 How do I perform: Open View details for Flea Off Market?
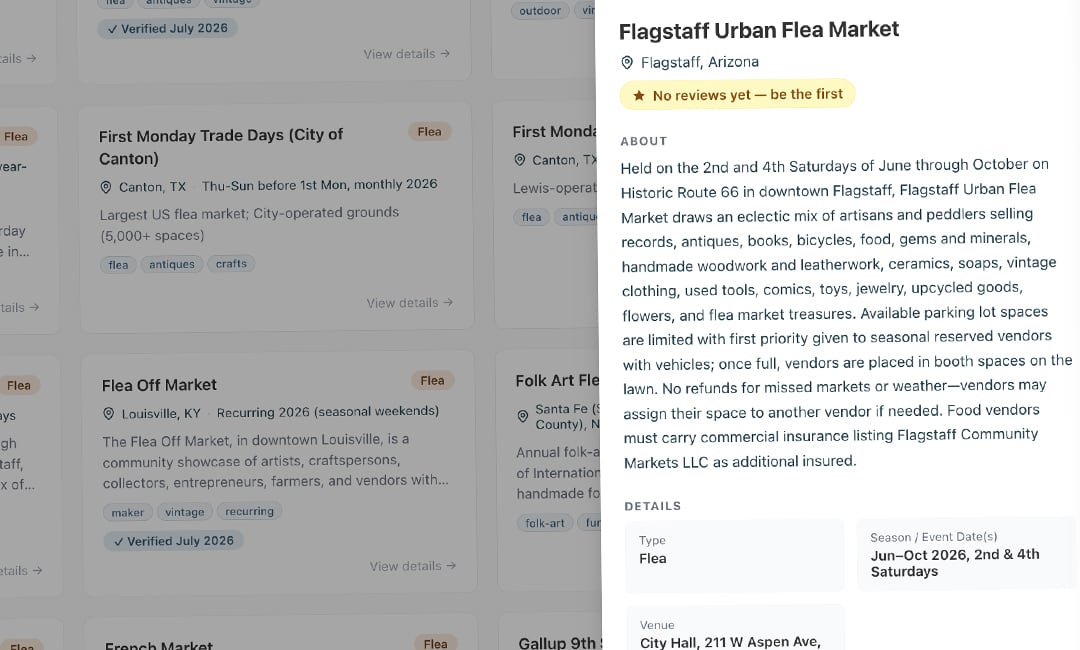tap(413, 566)
